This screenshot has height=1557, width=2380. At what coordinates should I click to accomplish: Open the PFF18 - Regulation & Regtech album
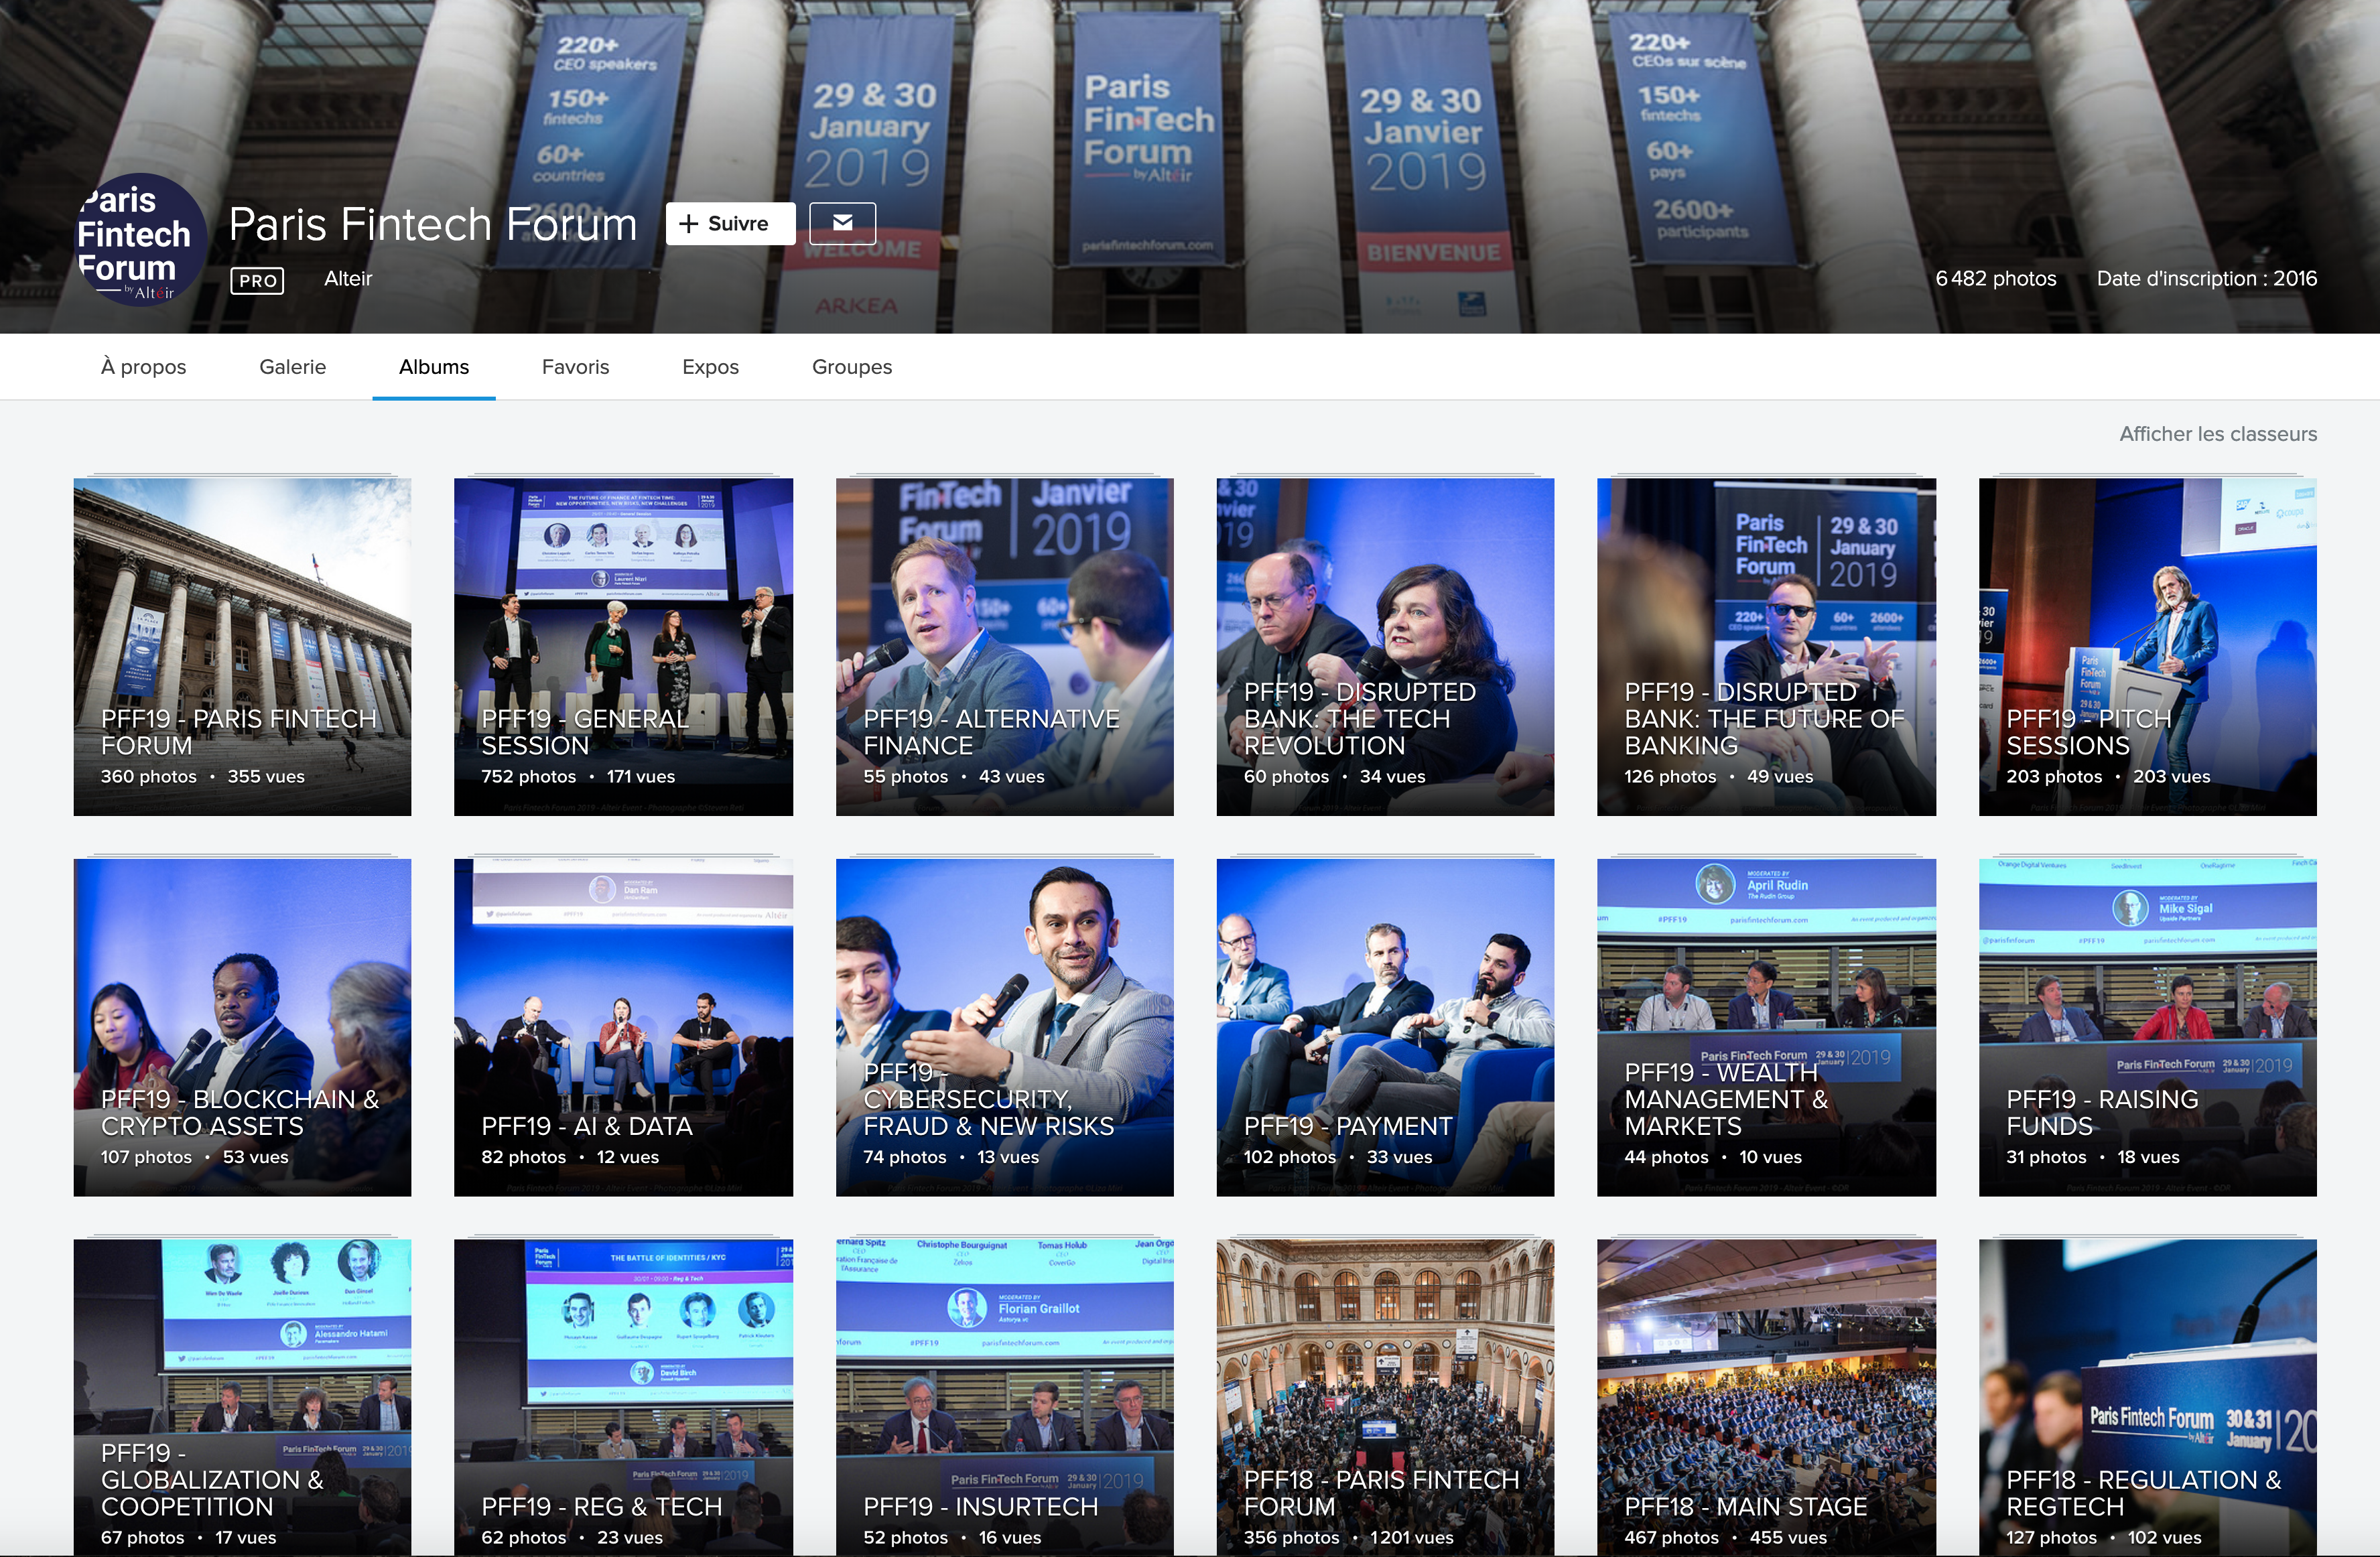pyautogui.click(x=2147, y=1397)
